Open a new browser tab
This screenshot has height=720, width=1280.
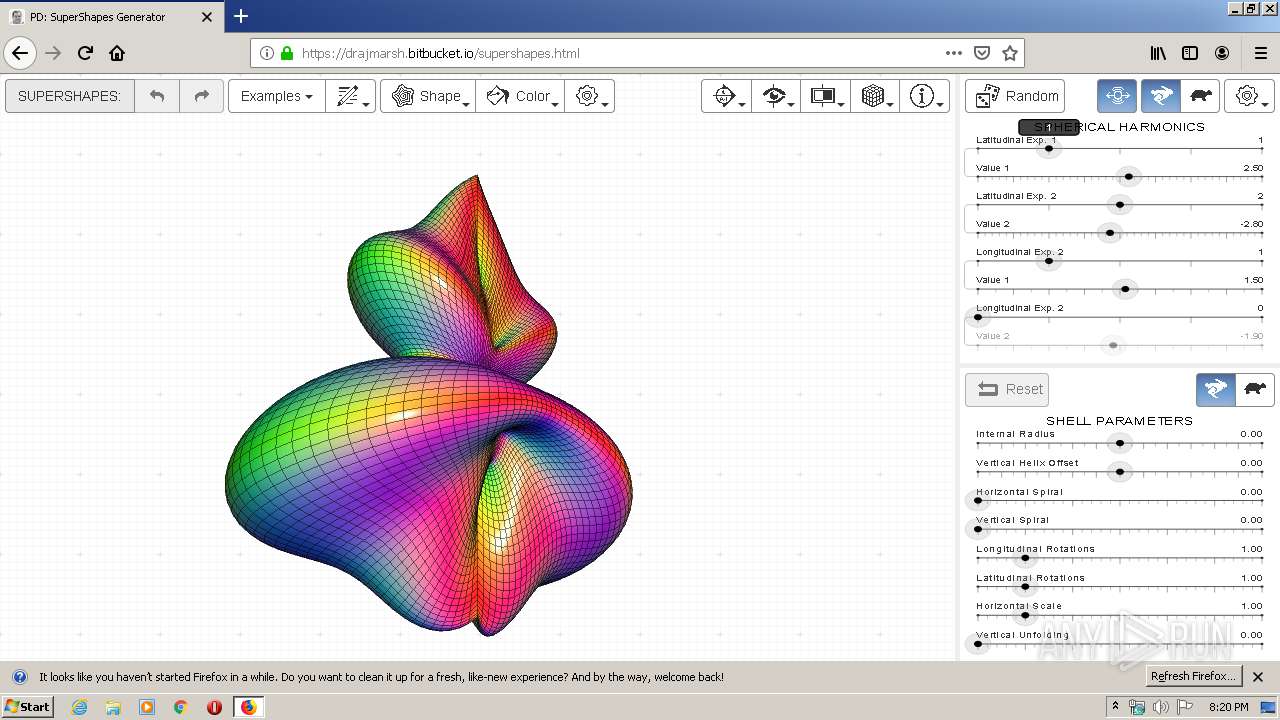click(241, 16)
